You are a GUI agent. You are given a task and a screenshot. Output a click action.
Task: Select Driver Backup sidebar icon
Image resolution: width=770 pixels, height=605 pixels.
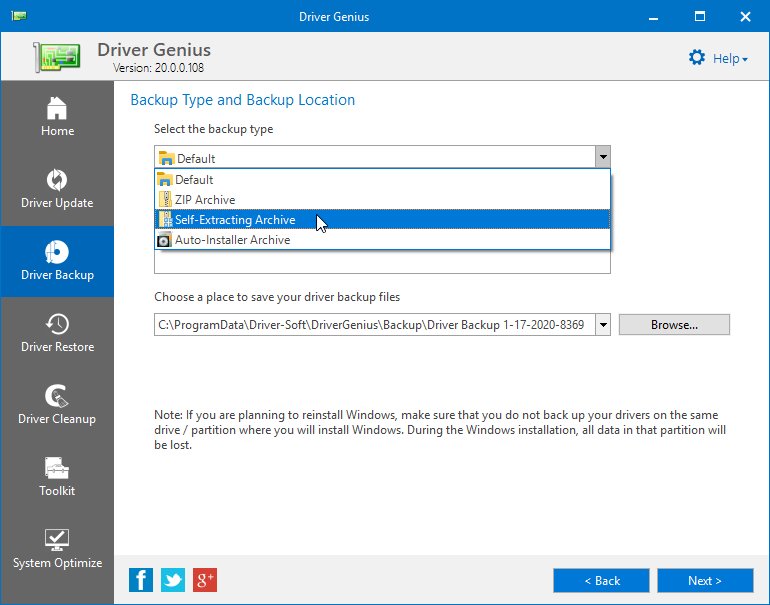click(x=57, y=261)
